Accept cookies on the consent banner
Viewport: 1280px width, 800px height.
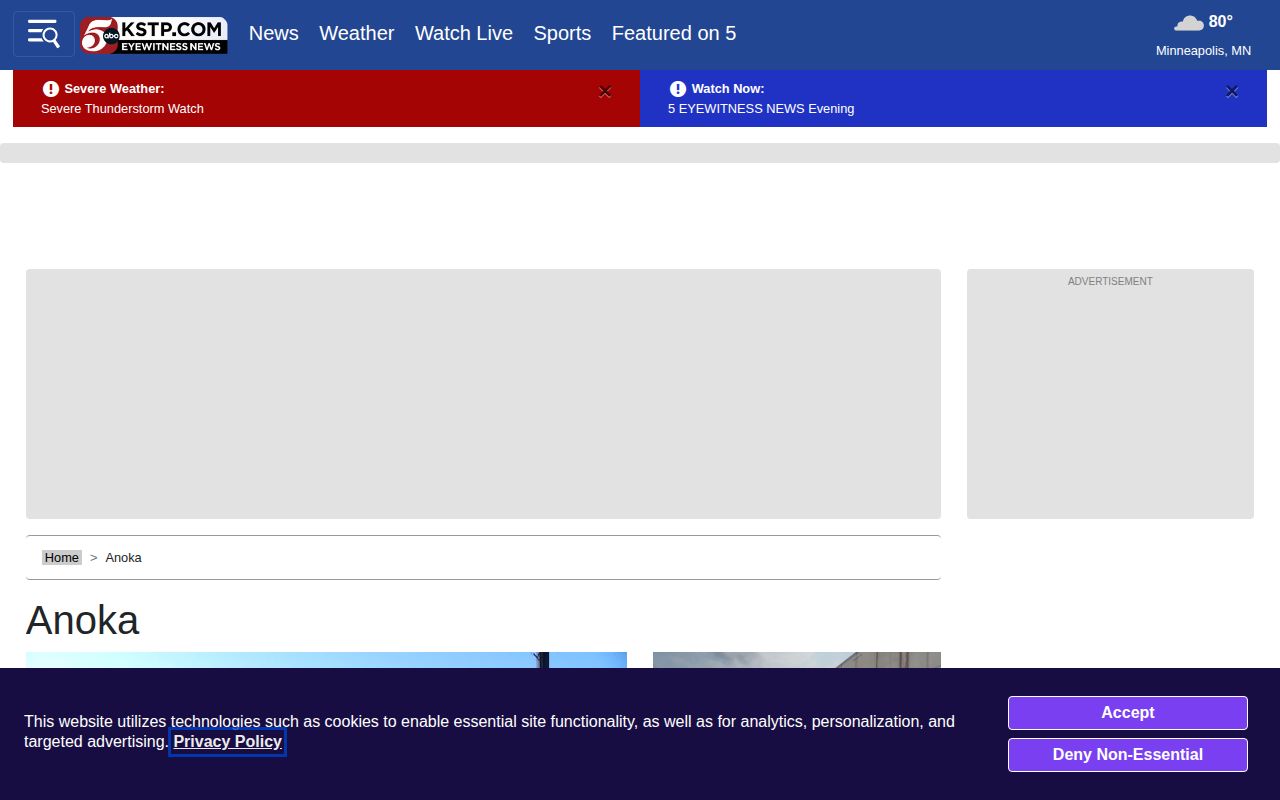[1128, 713]
